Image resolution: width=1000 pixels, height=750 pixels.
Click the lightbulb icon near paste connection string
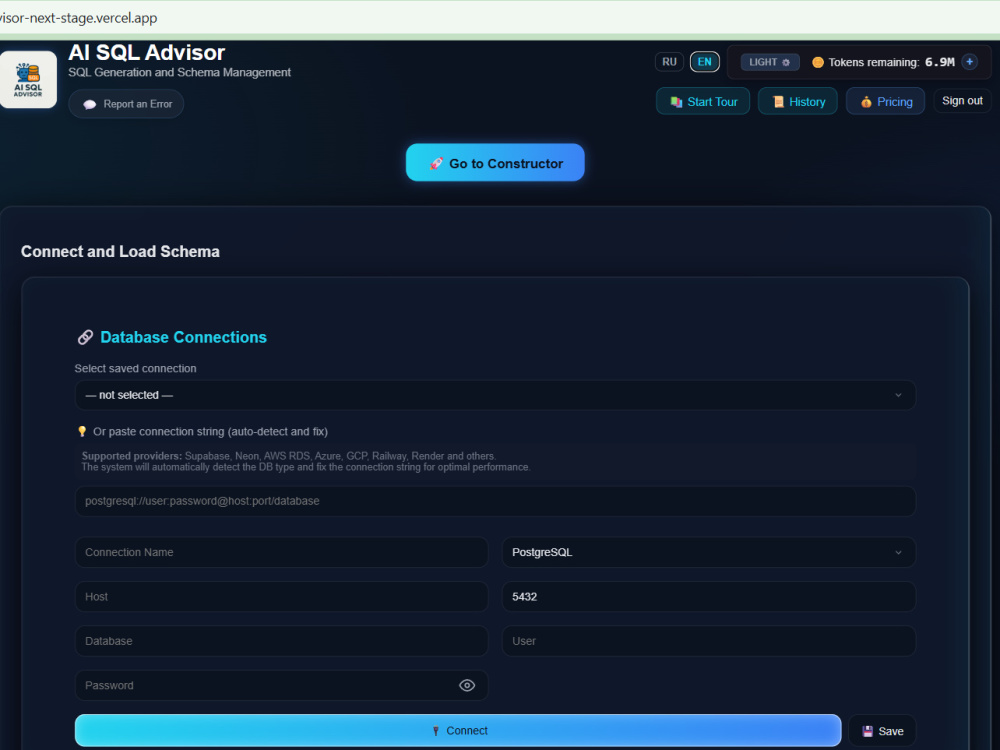tap(82, 432)
